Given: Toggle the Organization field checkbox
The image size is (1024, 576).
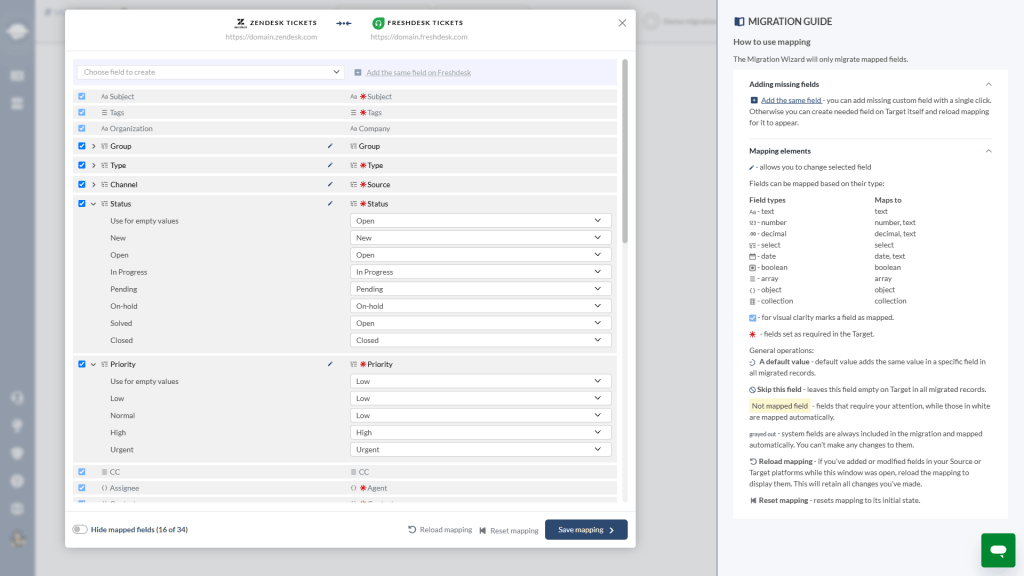Looking at the screenshot, I should pyautogui.click(x=82, y=129).
